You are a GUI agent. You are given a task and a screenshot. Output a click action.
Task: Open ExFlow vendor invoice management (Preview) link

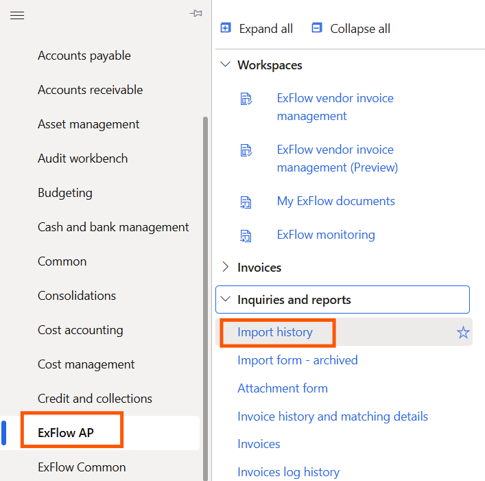coord(337,158)
